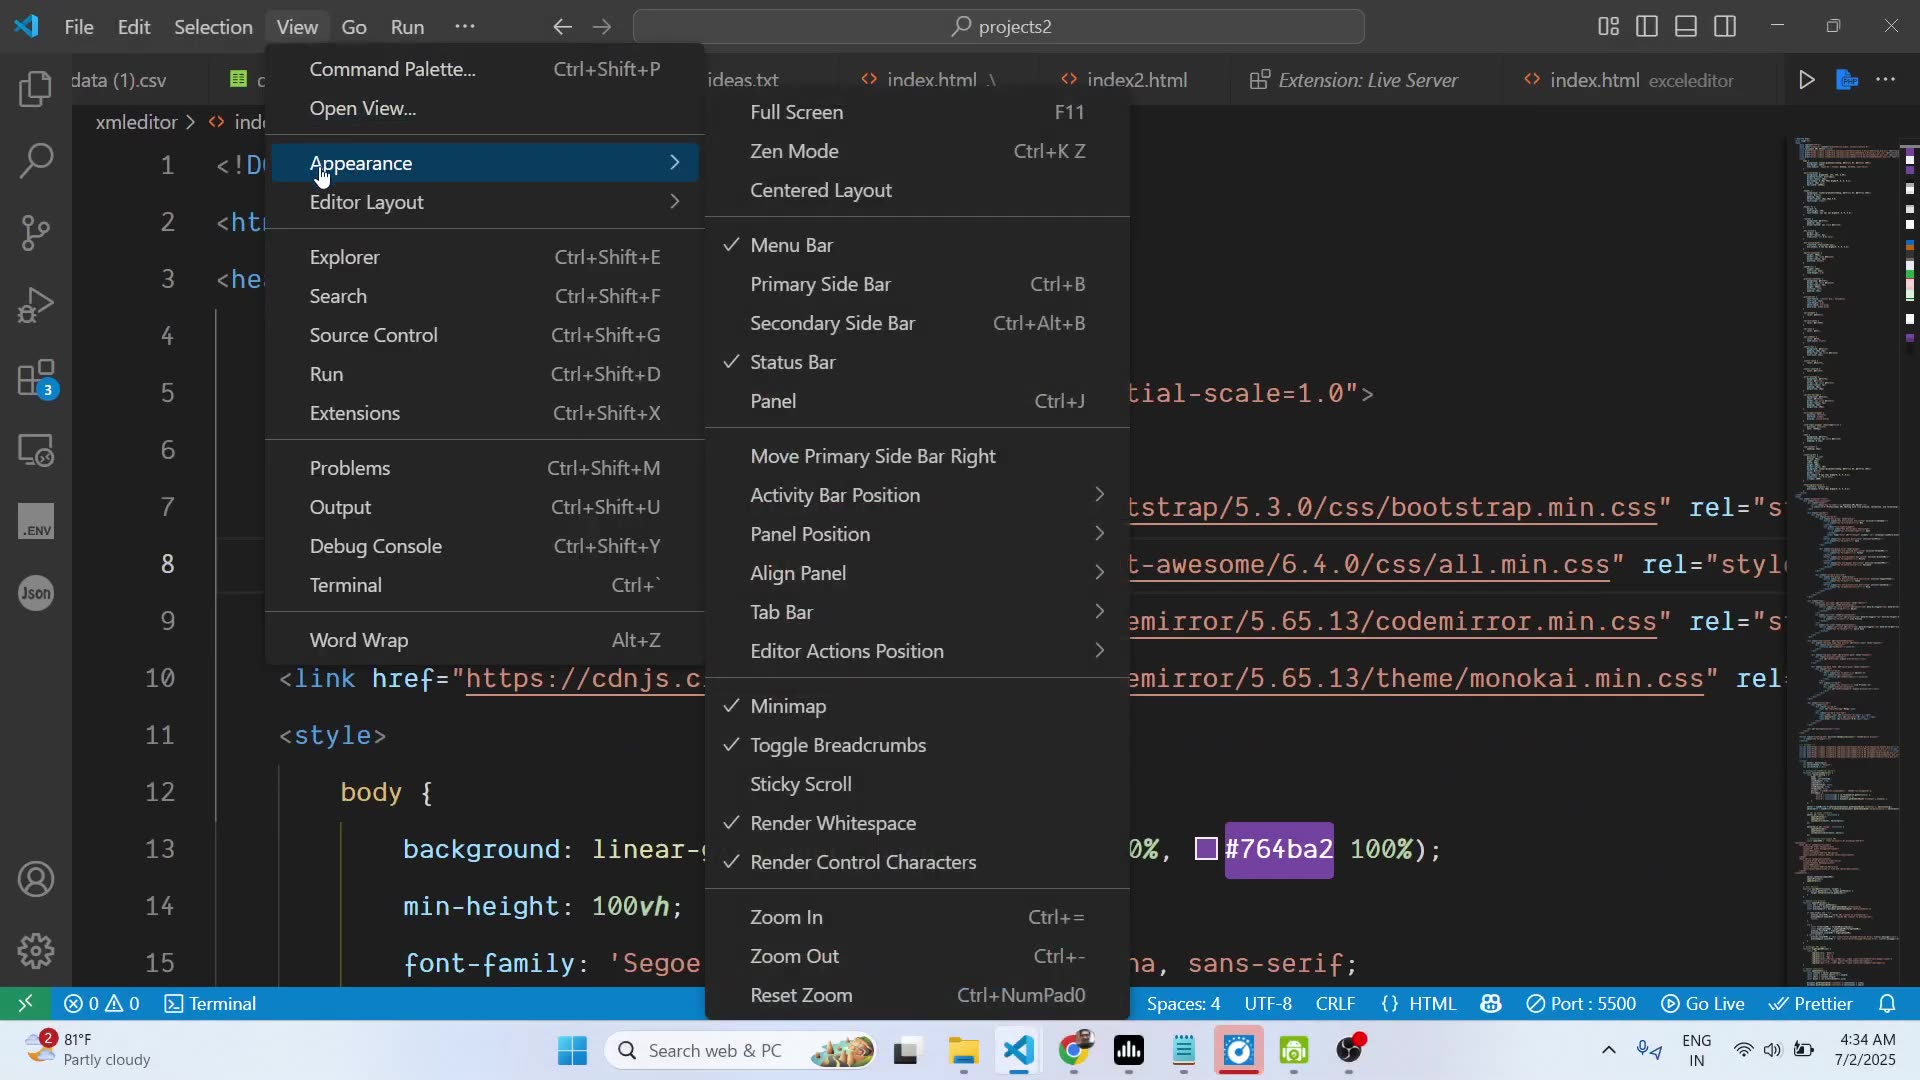Open Chrome from the taskbar
This screenshot has height=1080, width=1920.
click(1075, 1051)
